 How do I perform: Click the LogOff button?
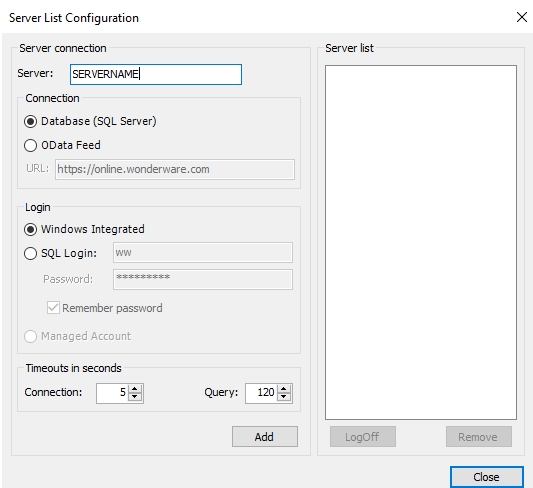click(x=363, y=437)
